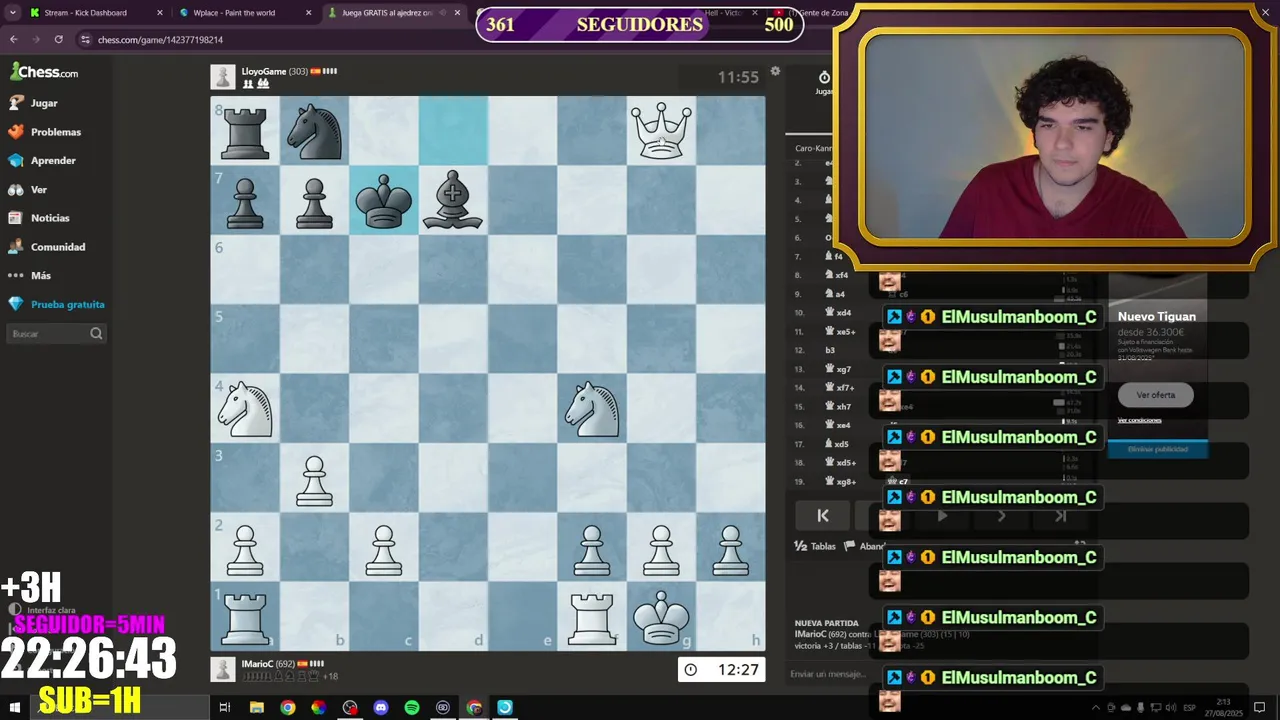Click Eliminar publicidad button
The width and height of the screenshot is (1280, 720).
[x=1157, y=449]
